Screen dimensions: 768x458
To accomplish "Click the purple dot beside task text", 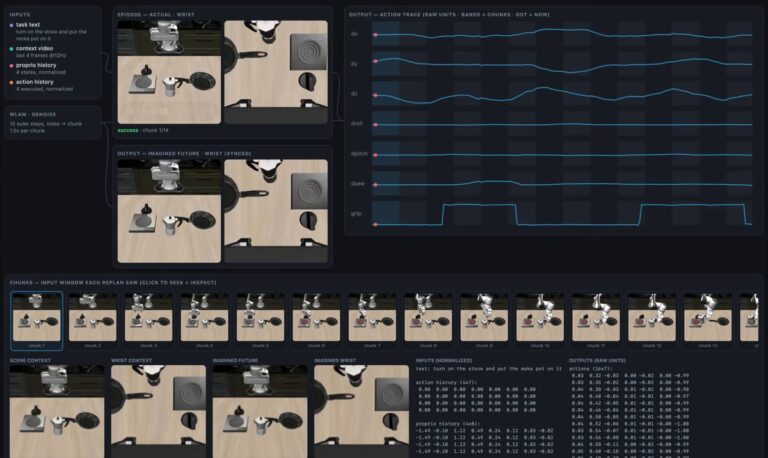I will (11, 25).
